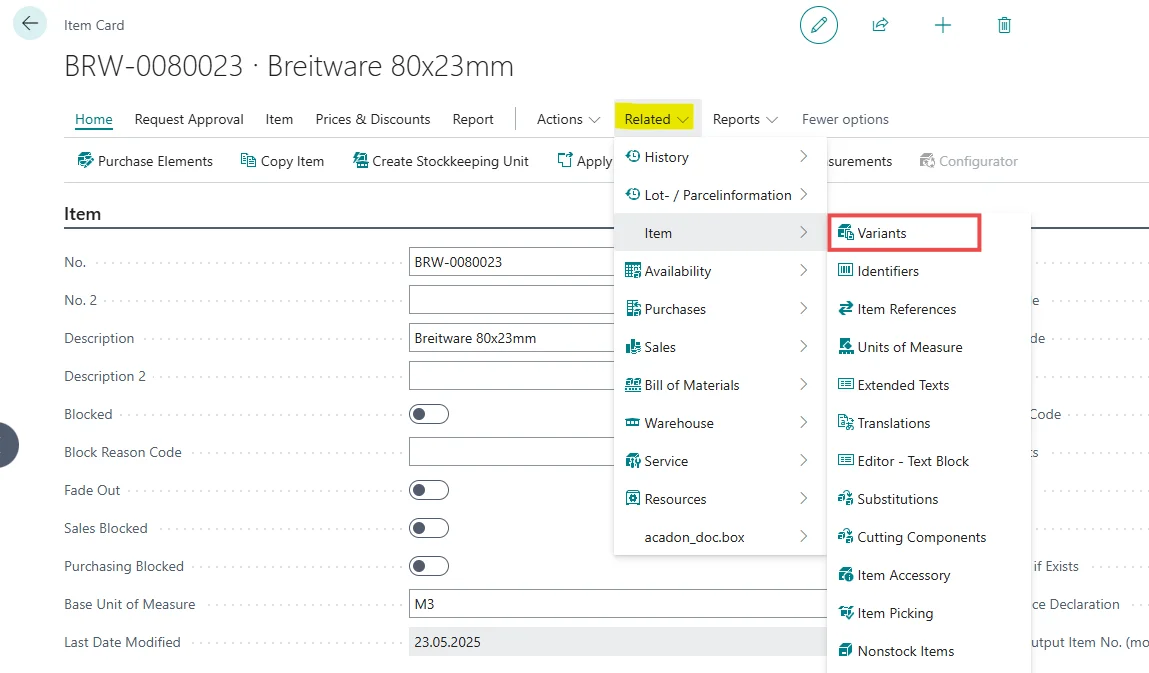The image size is (1149, 673).
Task: Click the pencil edit icon
Action: point(818,25)
